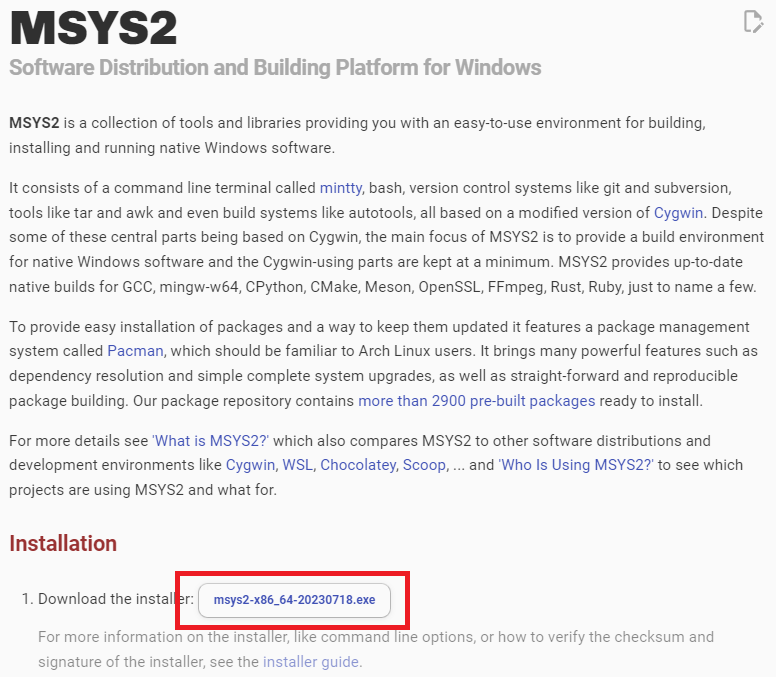Screen dimensions: 776x677
Task: Open the Cygwin link after 'modified version of'
Action: click(x=678, y=213)
